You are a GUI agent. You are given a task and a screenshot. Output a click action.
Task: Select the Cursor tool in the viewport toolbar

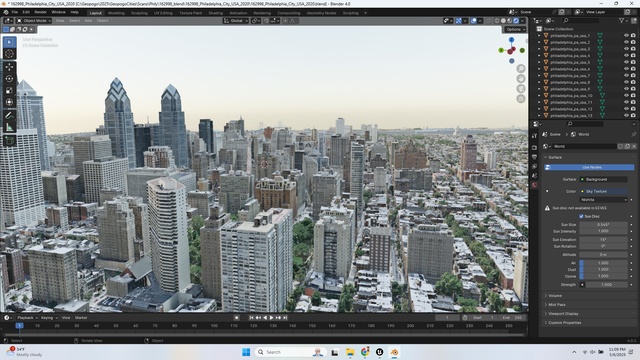[9, 54]
